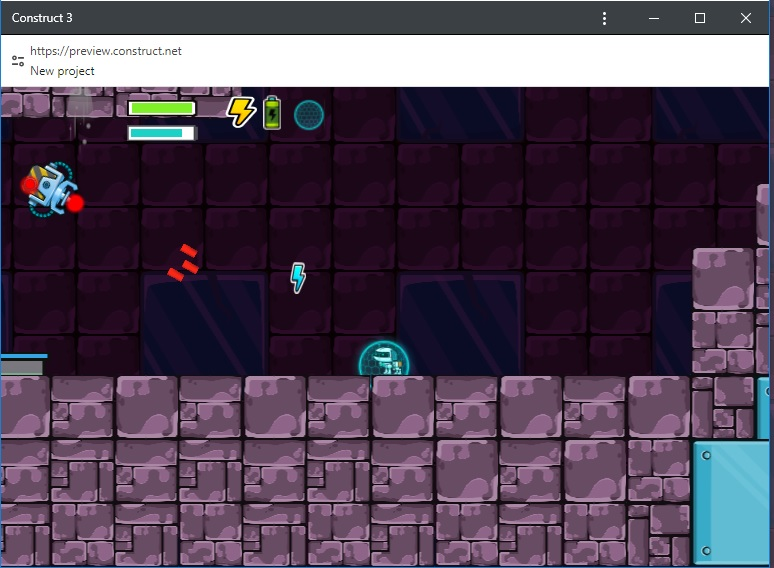Click the green health bar
Image resolution: width=774 pixels, height=568 pixels.
click(x=161, y=108)
